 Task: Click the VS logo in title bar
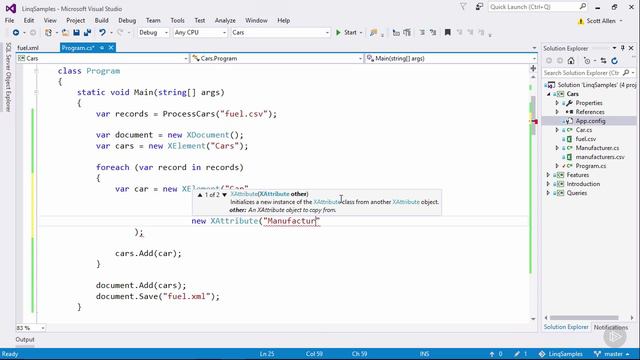[11, 8]
